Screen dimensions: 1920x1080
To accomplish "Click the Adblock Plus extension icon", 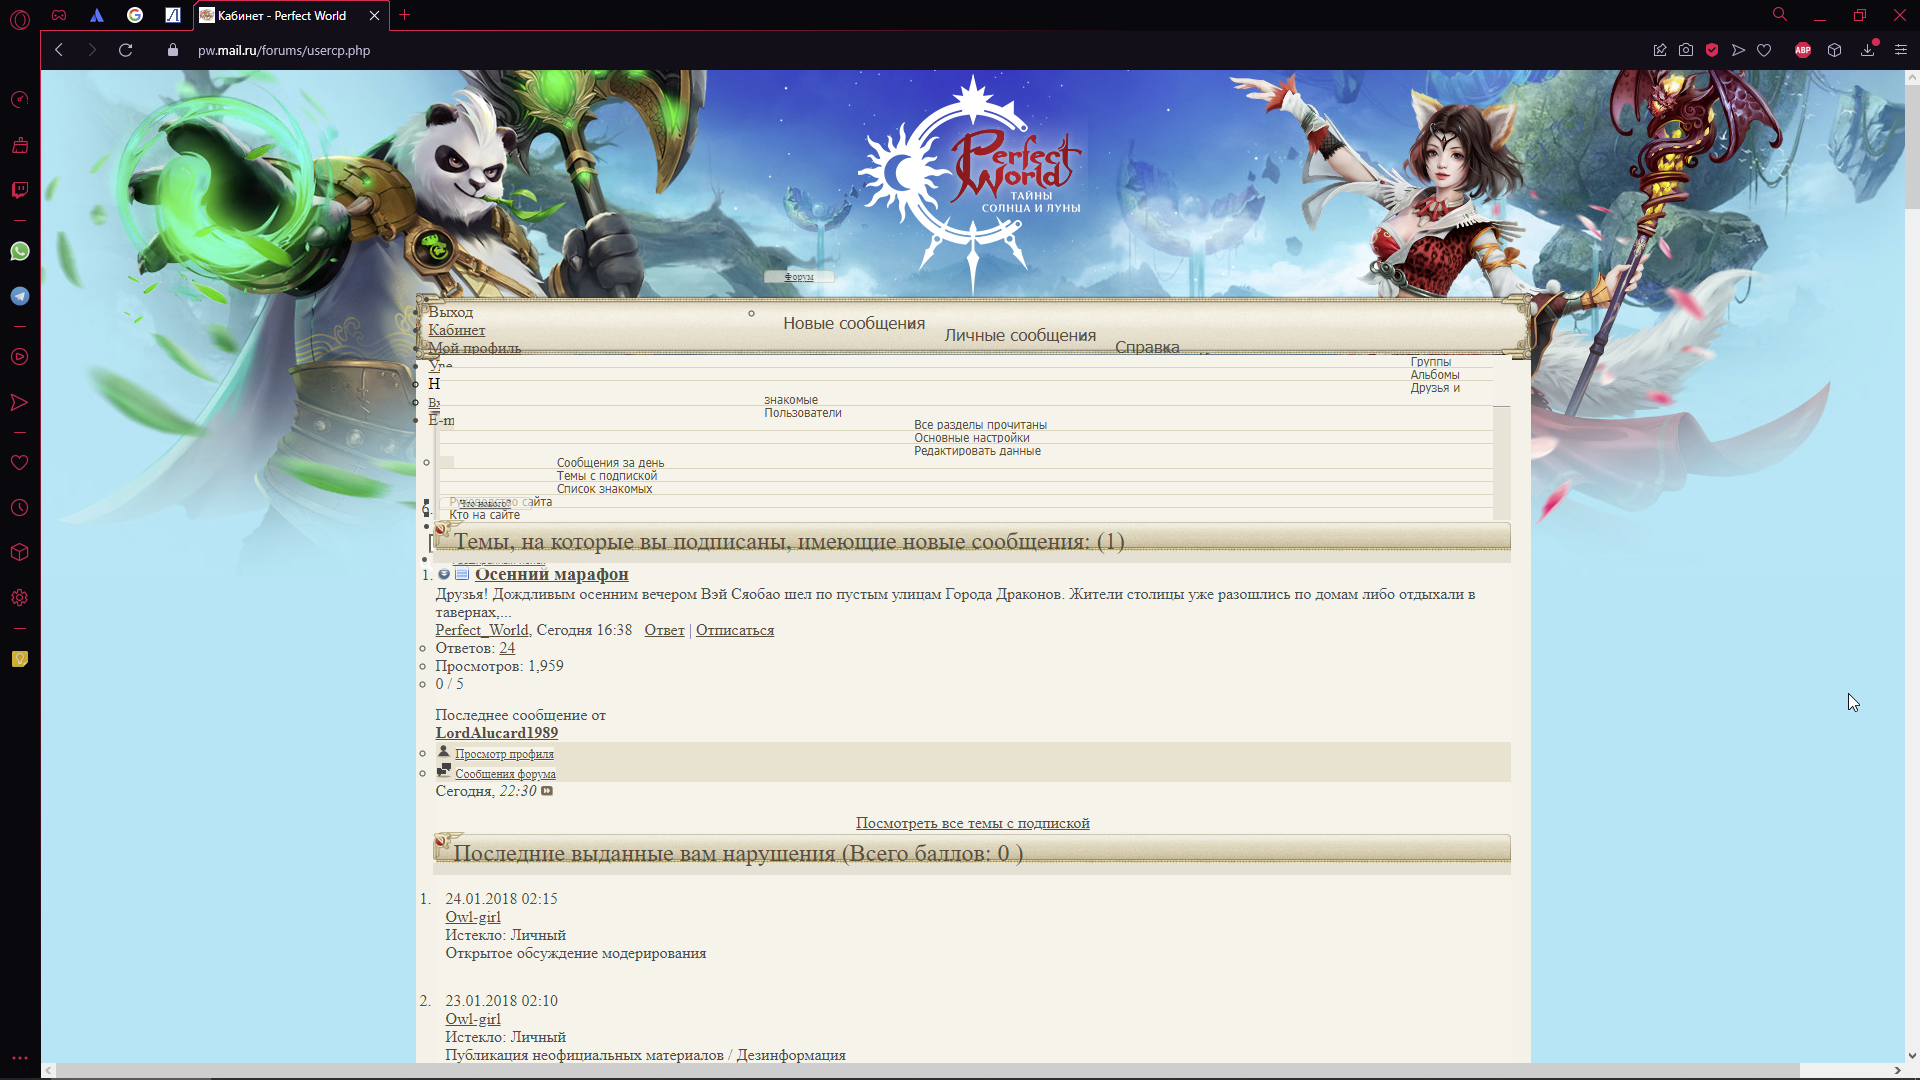I will tap(1802, 50).
